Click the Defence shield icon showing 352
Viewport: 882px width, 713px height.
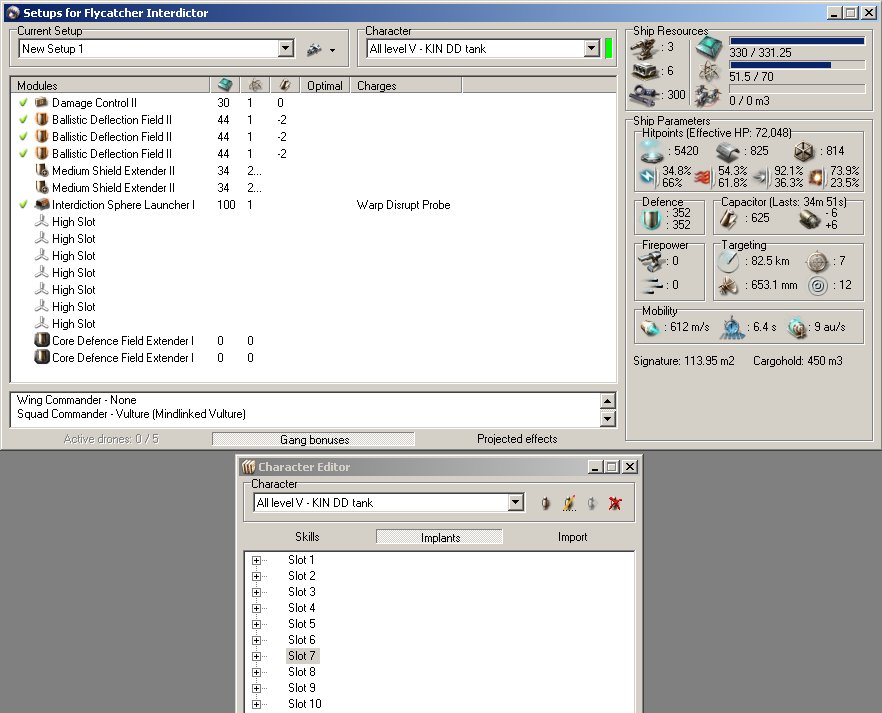(652, 219)
